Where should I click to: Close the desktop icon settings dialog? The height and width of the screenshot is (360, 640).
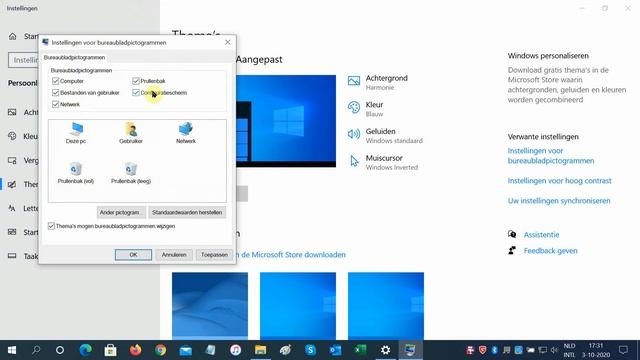pyautogui.click(x=228, y=42)
